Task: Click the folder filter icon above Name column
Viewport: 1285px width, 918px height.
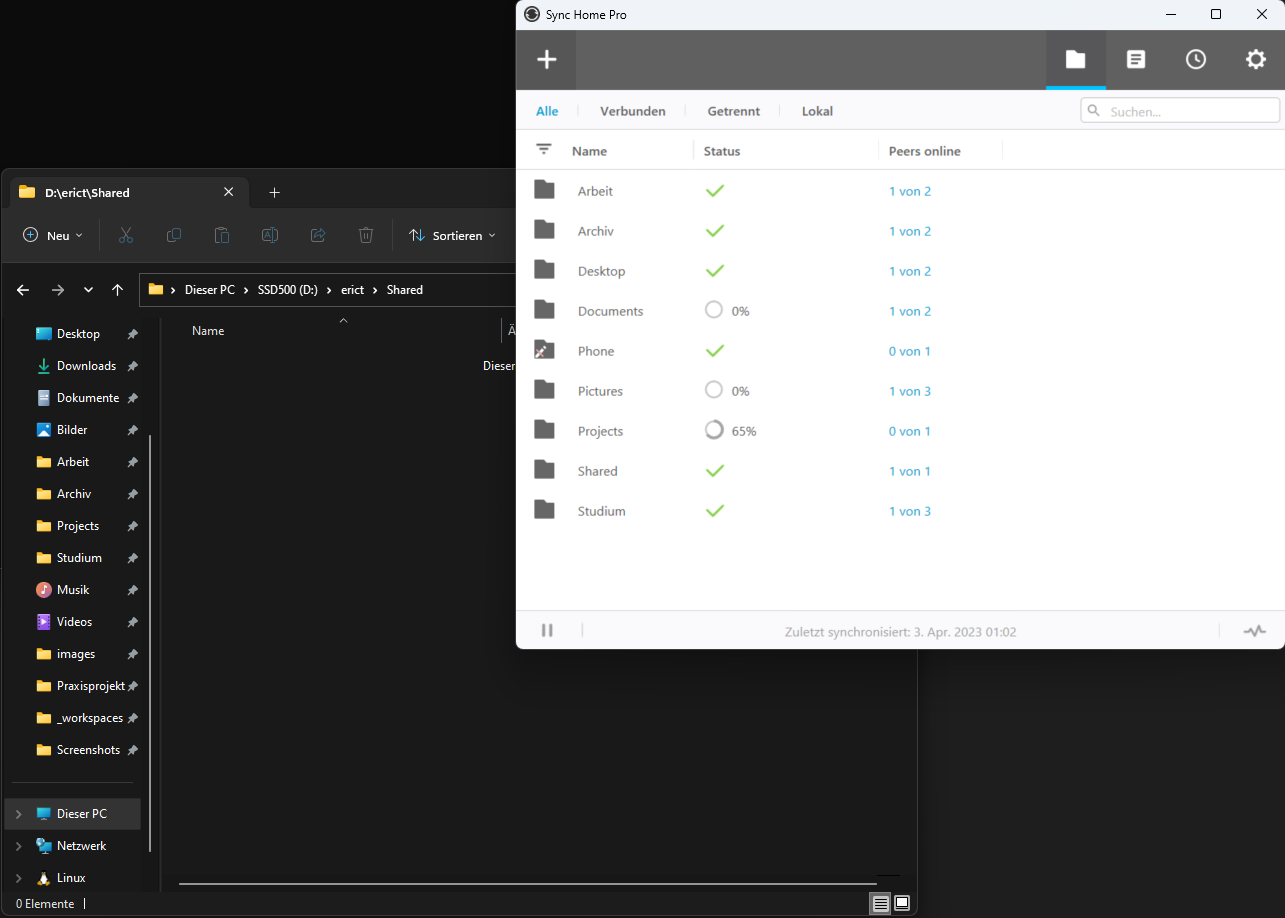Action: [543, 149]
